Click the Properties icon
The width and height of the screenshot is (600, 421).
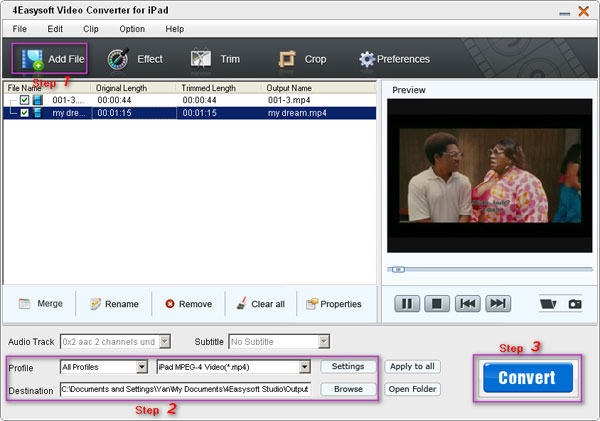(x=312, y=304)
